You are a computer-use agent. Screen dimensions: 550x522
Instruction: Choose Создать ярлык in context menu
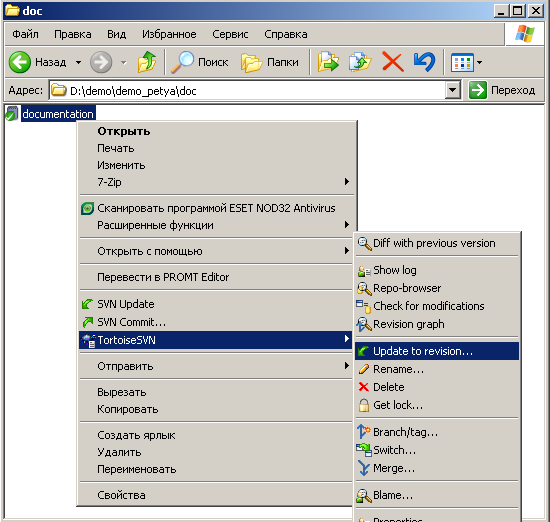click(216, 435)
